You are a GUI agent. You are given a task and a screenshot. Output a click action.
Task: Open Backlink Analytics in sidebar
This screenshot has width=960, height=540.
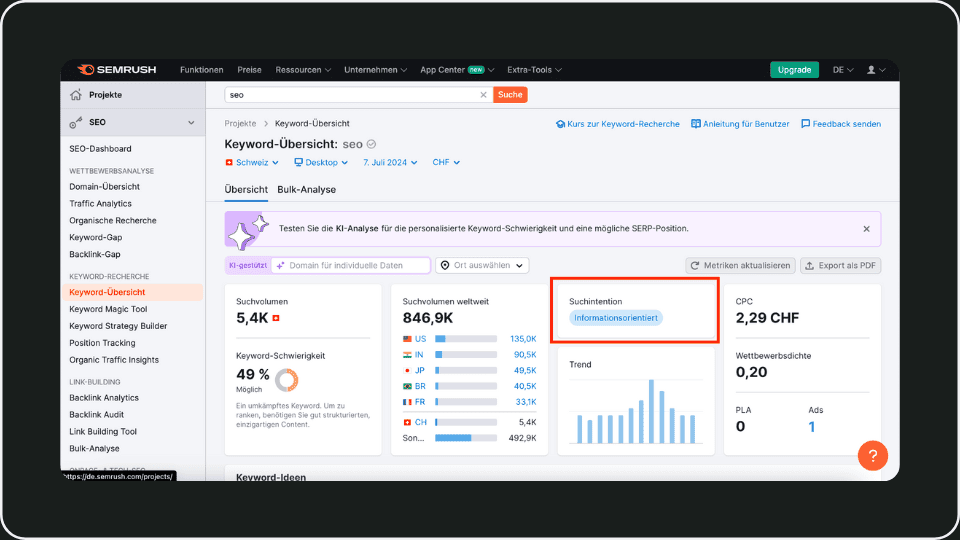104,398
